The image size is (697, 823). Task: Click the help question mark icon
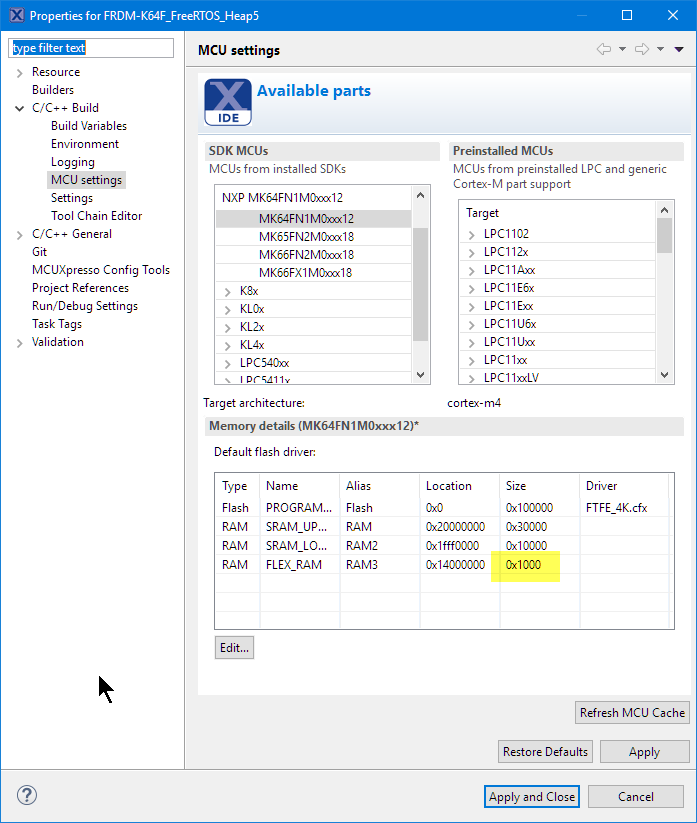pos(27,795)
